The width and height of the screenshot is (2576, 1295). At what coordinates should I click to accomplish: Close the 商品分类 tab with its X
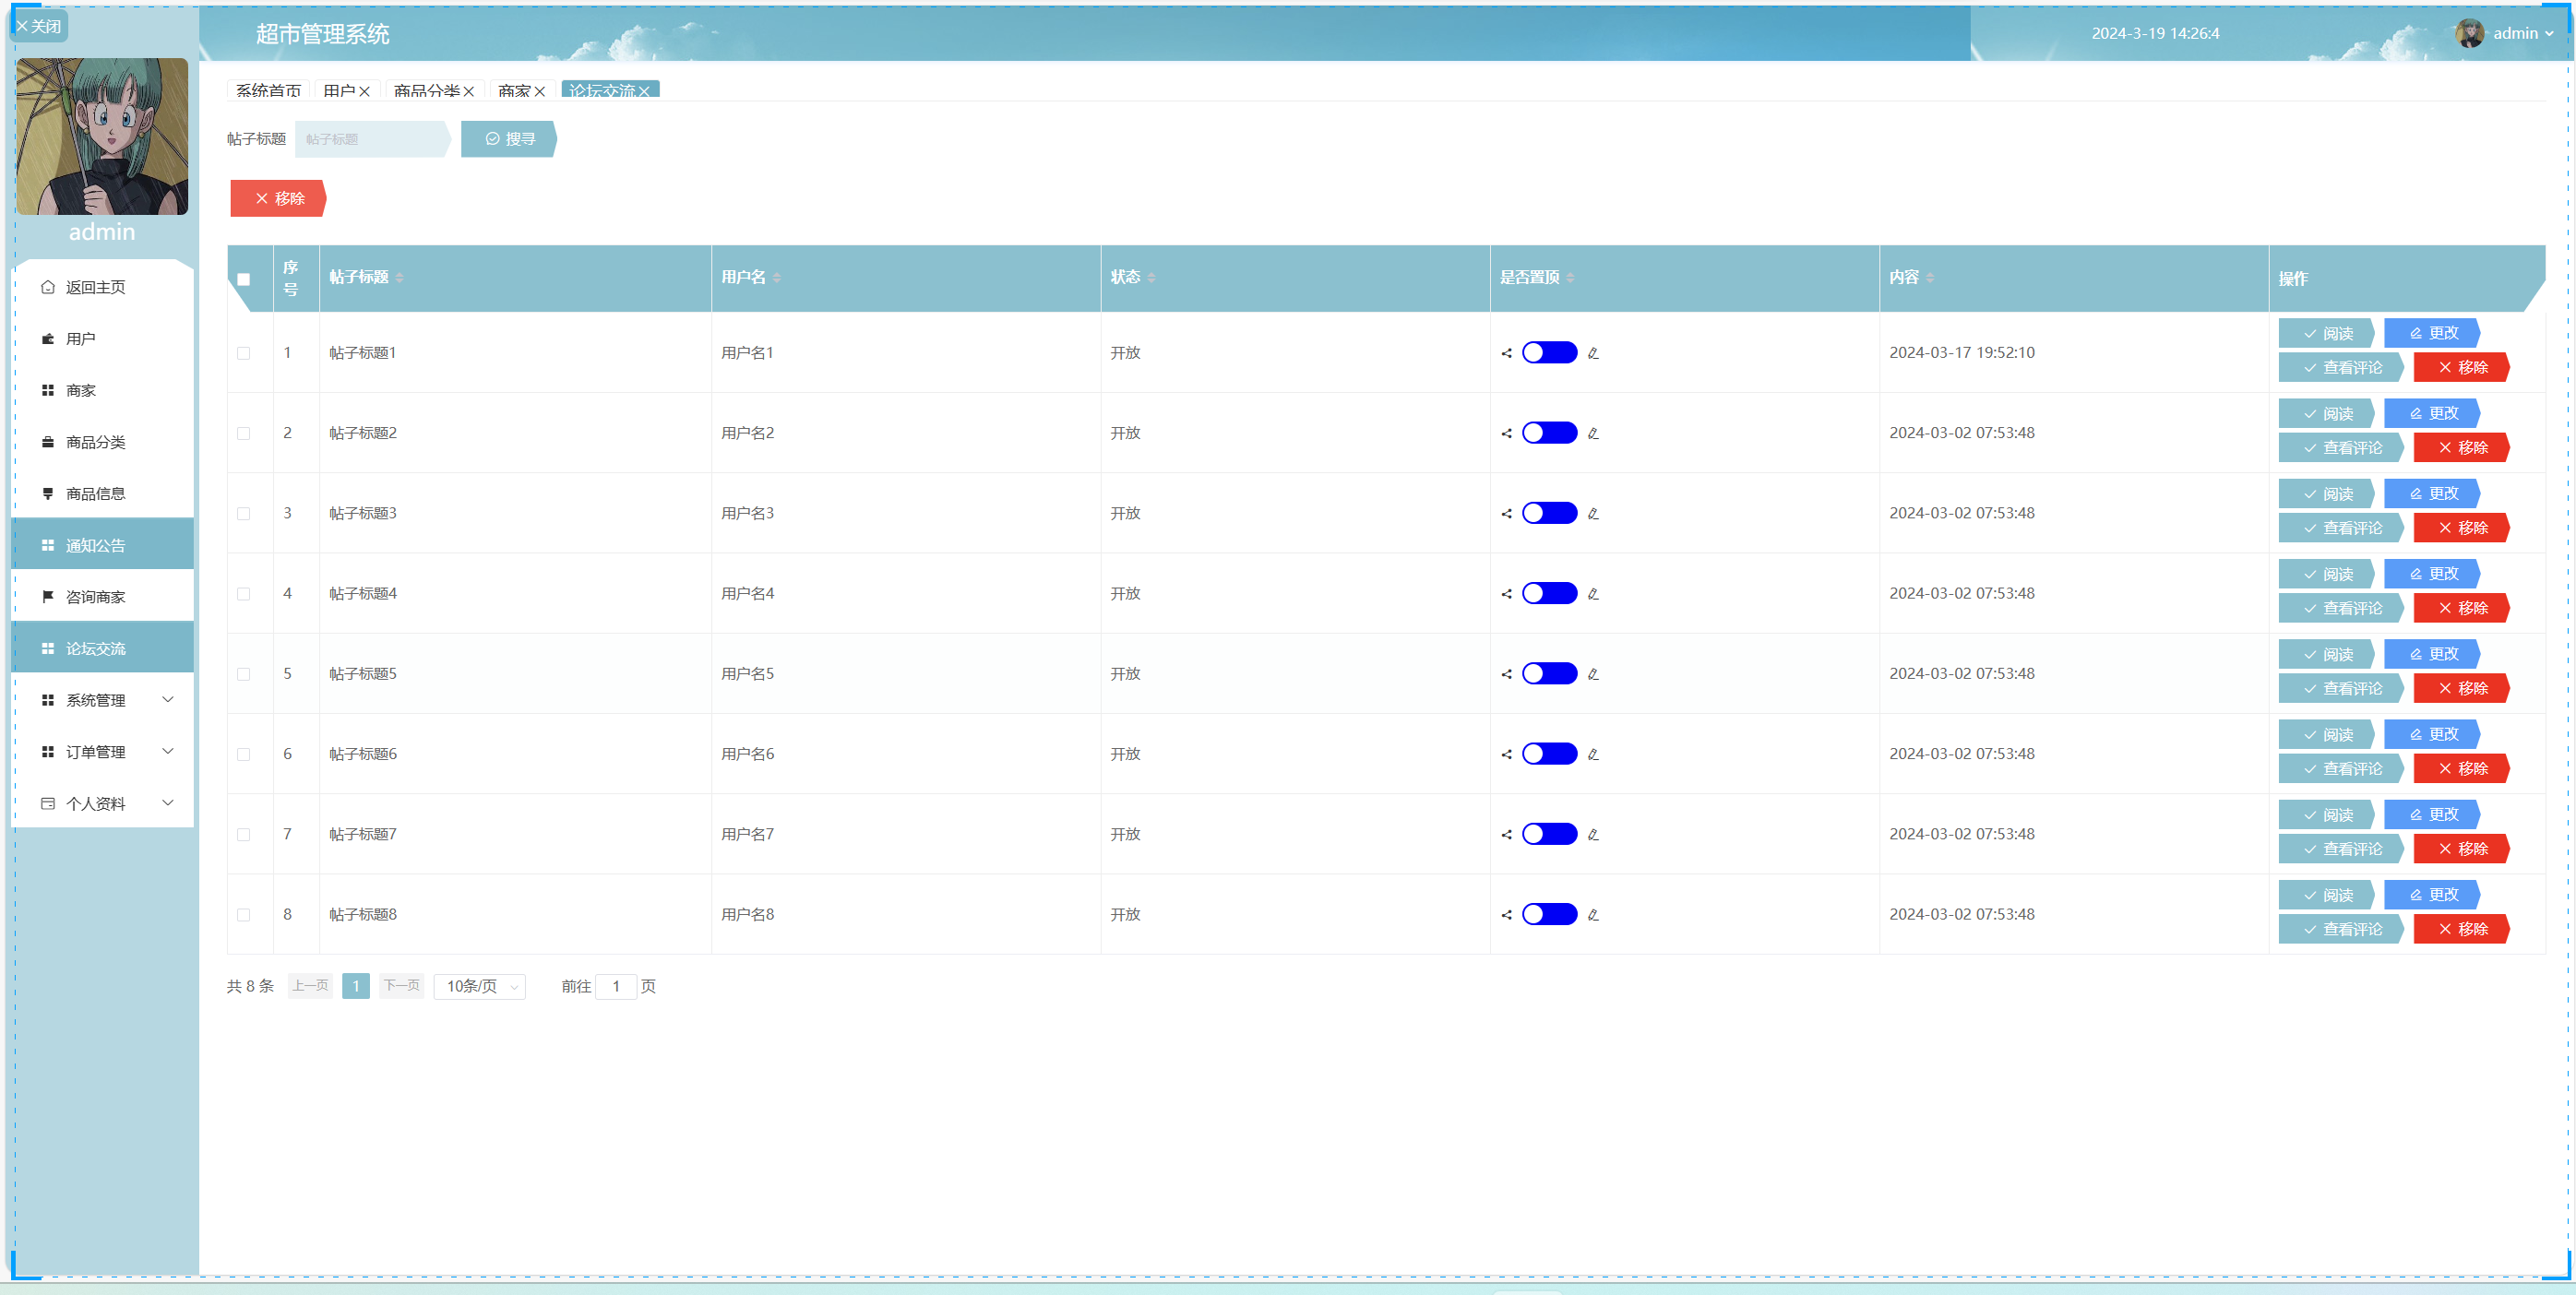468,91
